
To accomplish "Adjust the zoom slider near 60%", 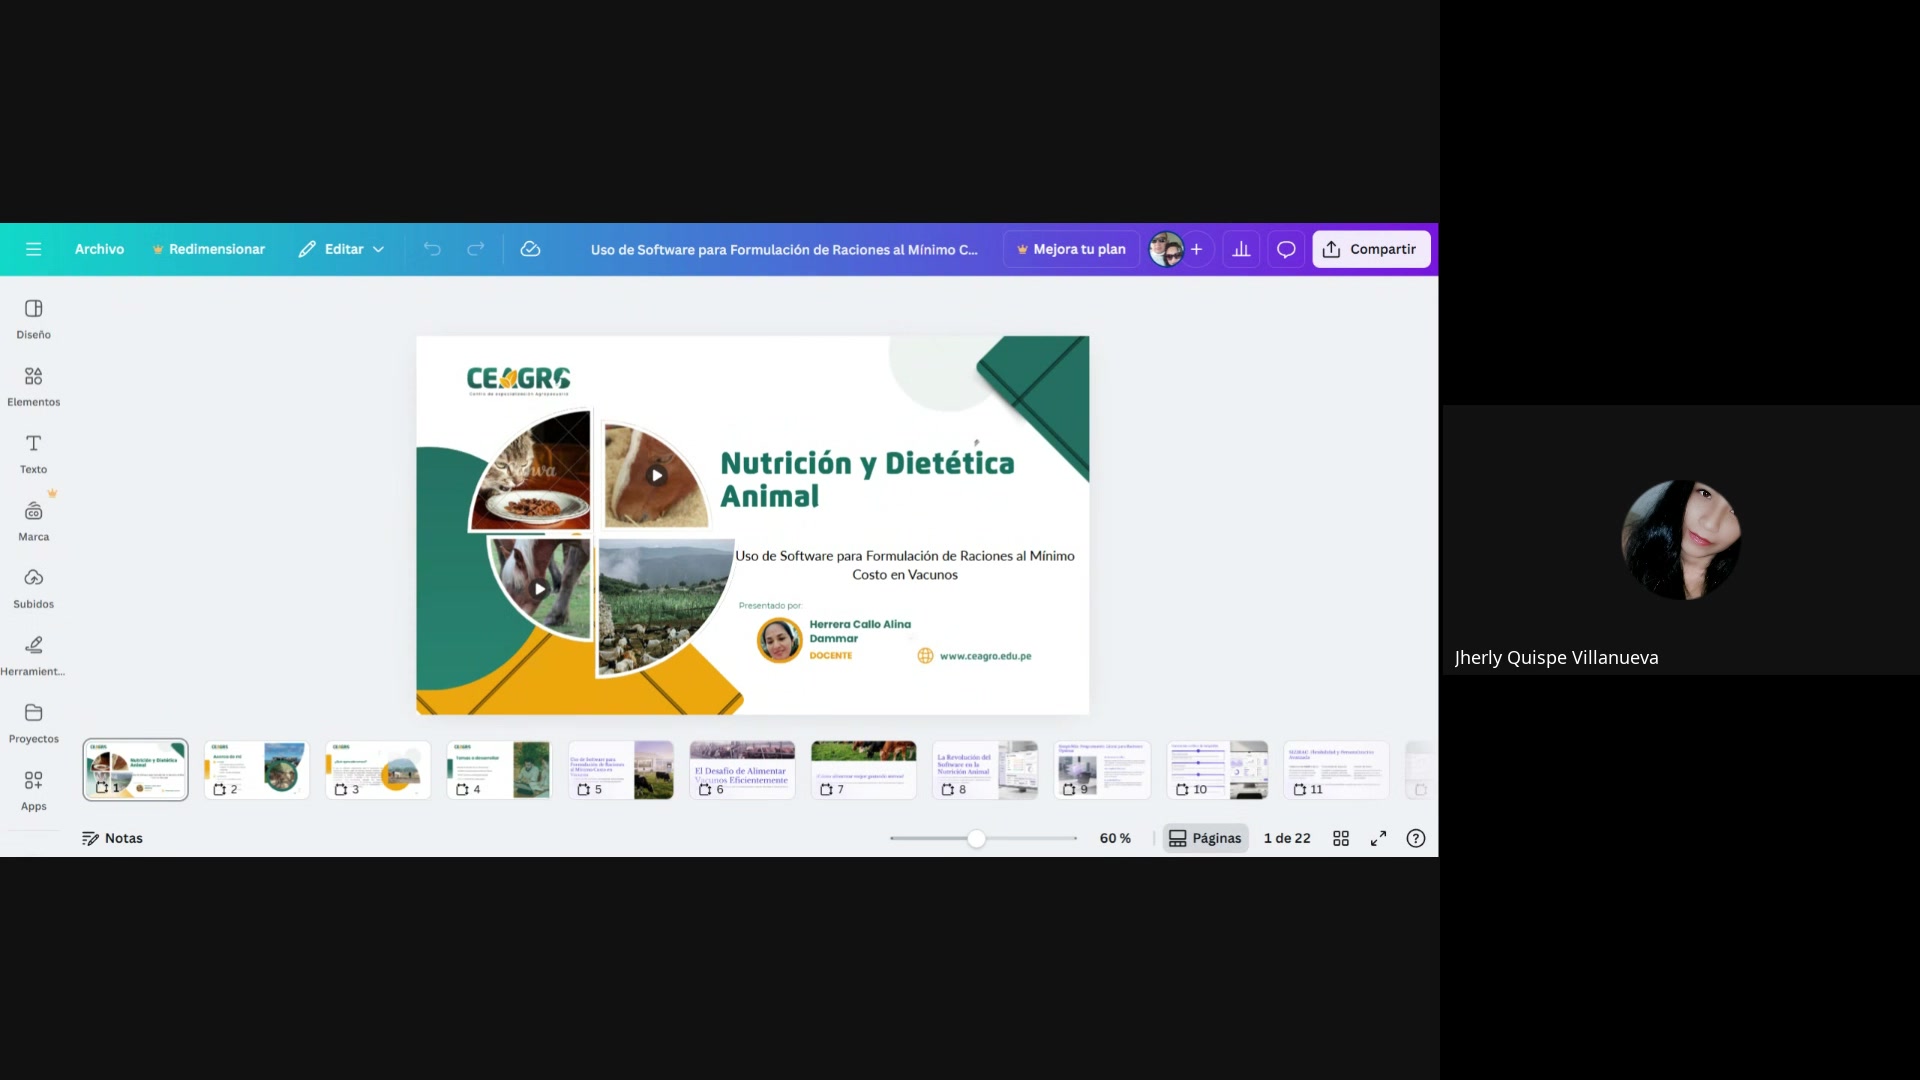I will pyautogui.click(x=978, y=838).
